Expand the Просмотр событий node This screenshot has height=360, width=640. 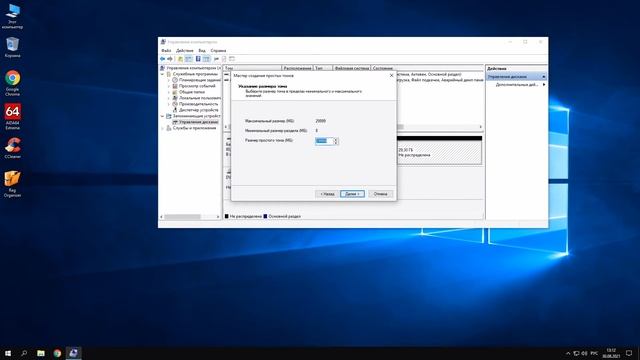click(169, 86)
